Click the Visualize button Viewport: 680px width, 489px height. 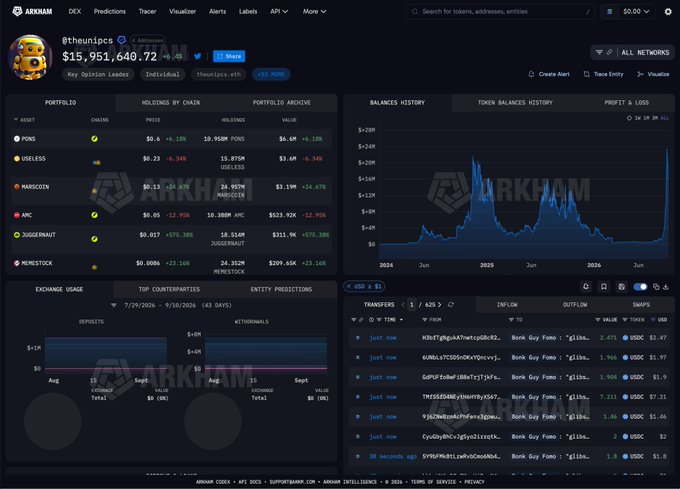[653, 74]
